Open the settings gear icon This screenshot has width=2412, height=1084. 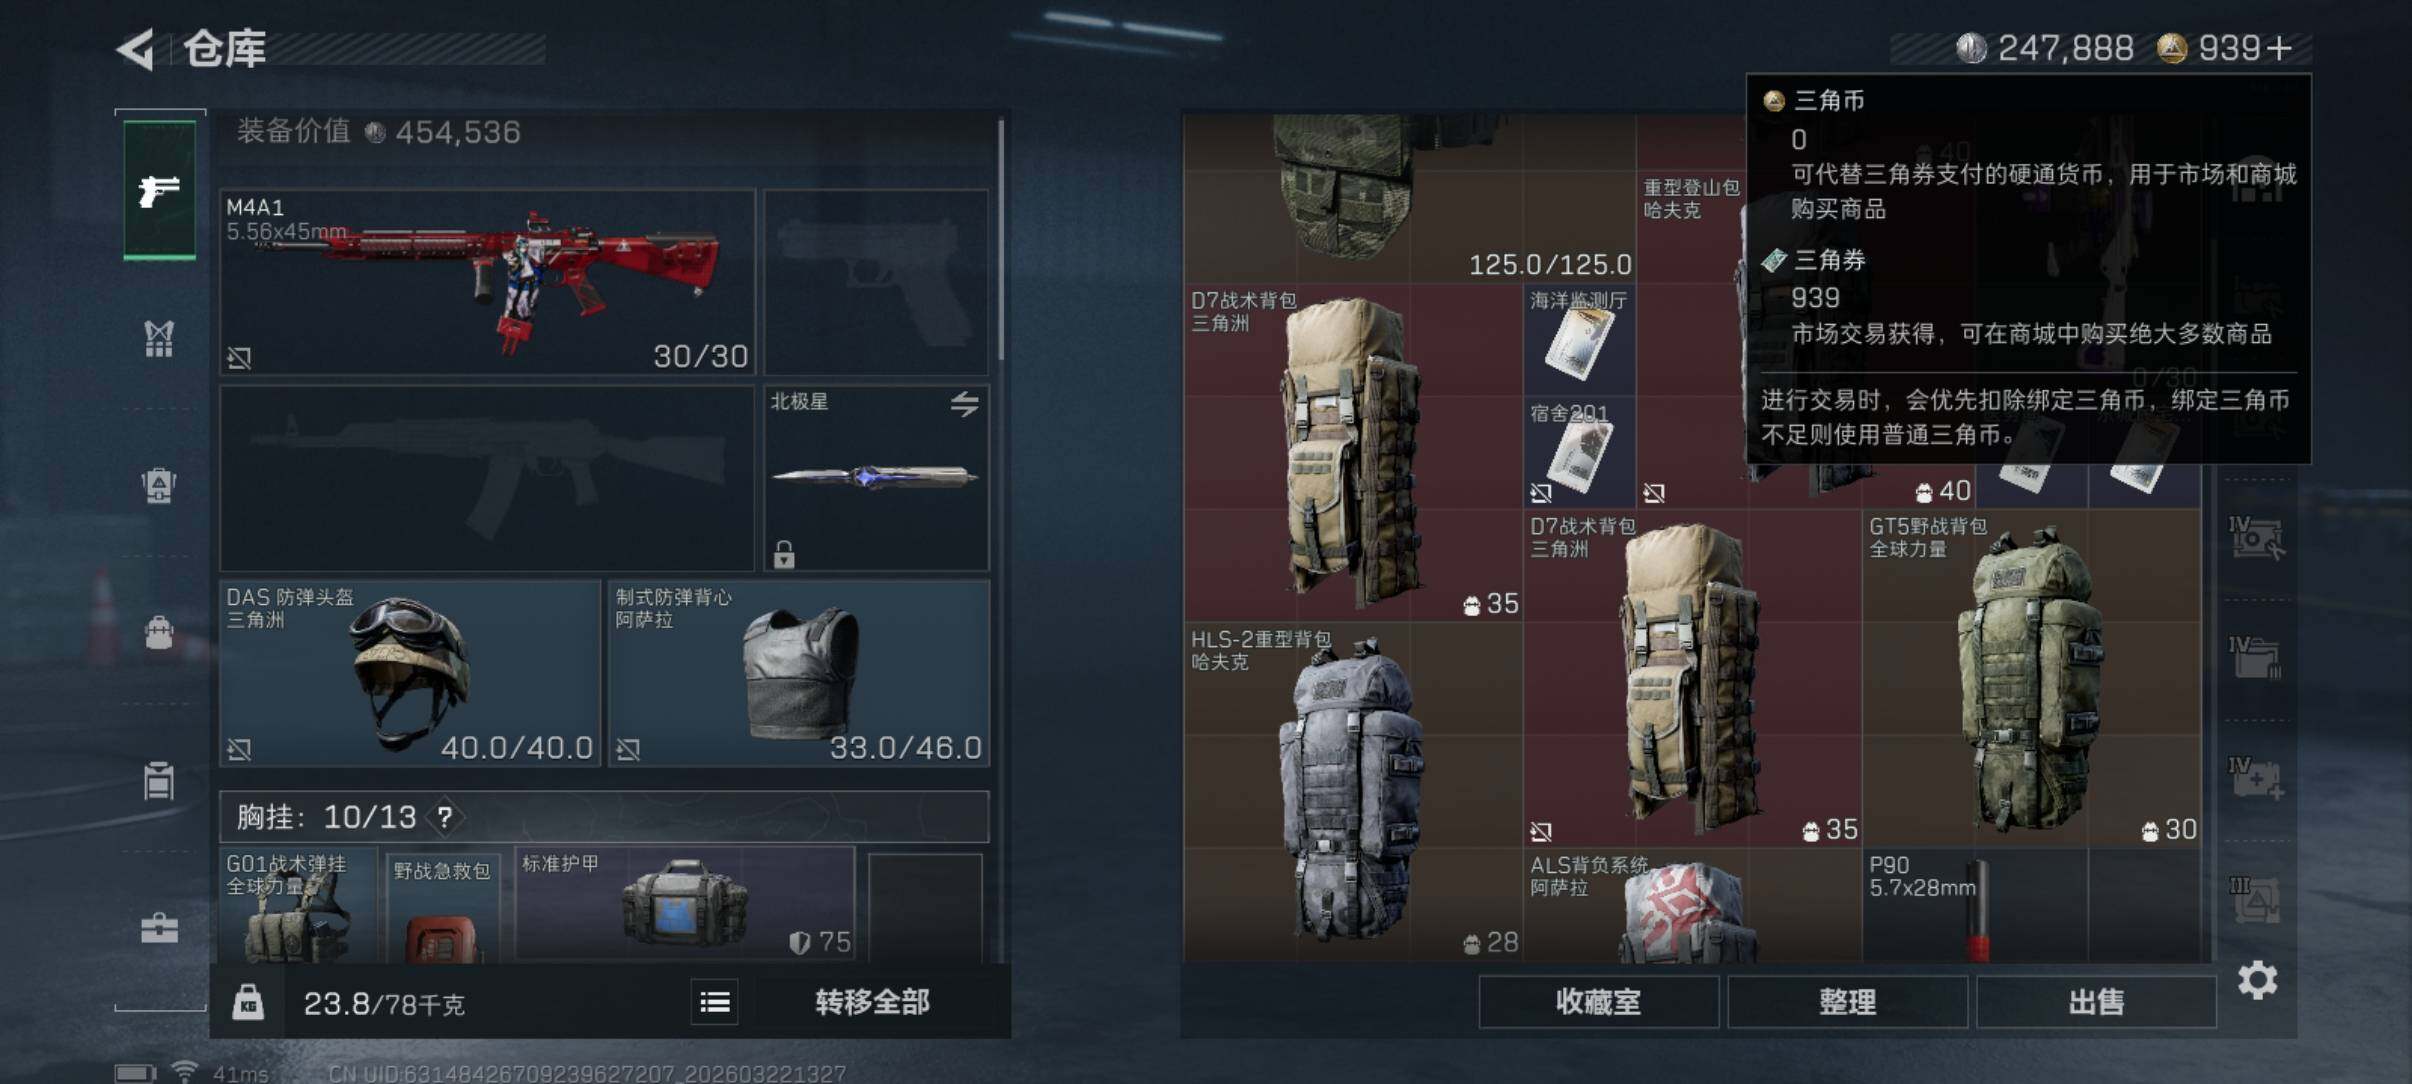coord(2257,980)
